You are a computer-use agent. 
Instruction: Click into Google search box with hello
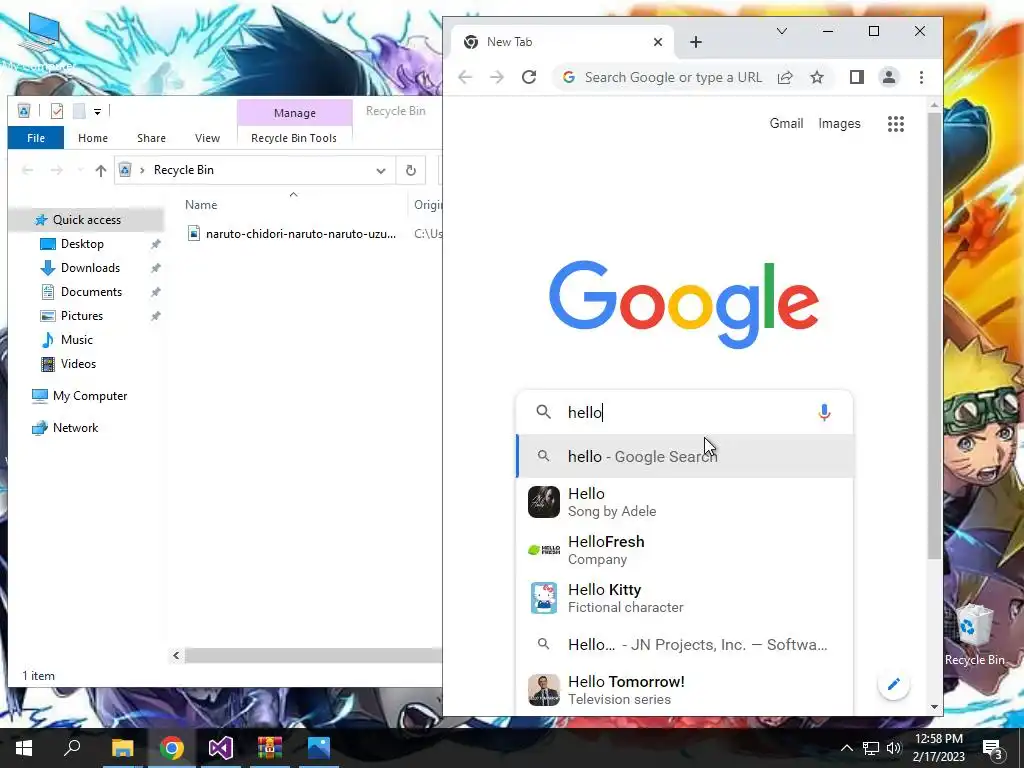[686, 412]
